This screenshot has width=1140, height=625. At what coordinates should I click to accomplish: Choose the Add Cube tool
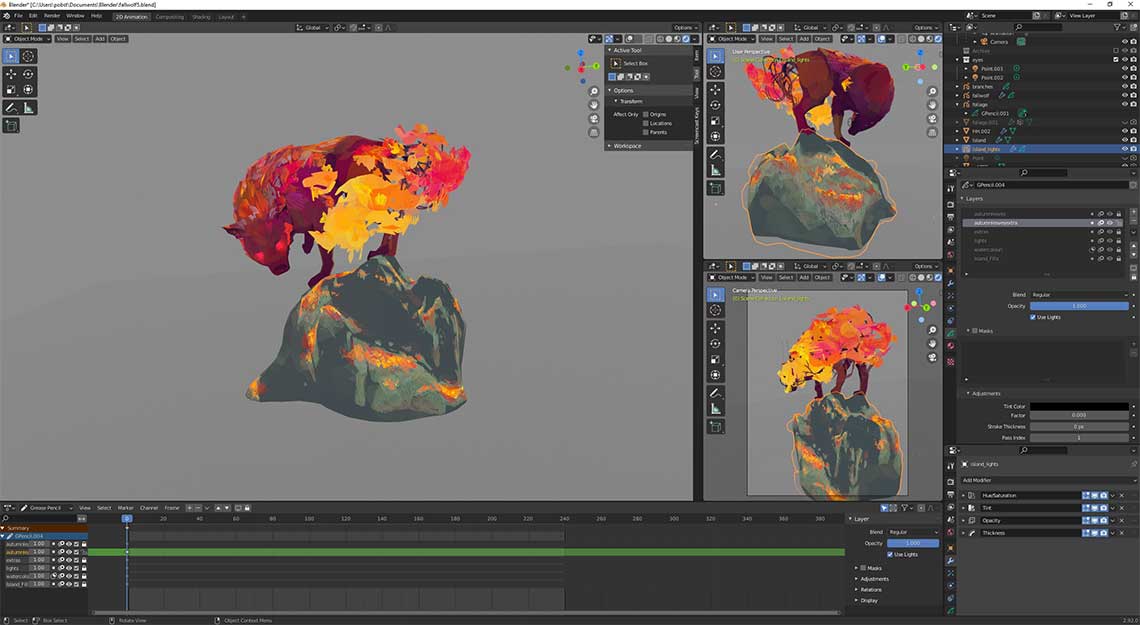11,126
